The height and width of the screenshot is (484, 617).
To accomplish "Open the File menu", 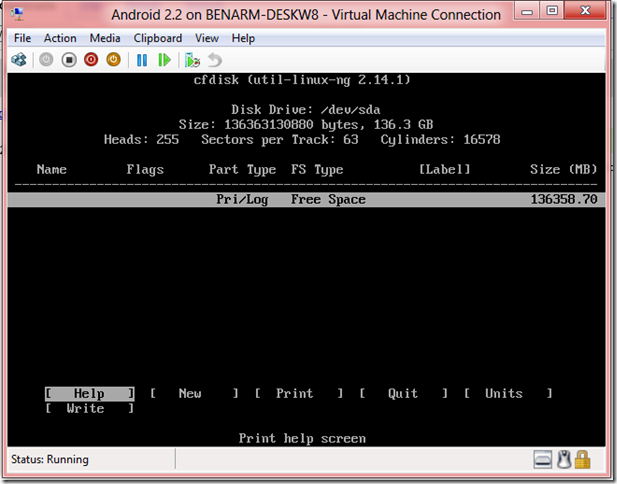I will 22,38.
